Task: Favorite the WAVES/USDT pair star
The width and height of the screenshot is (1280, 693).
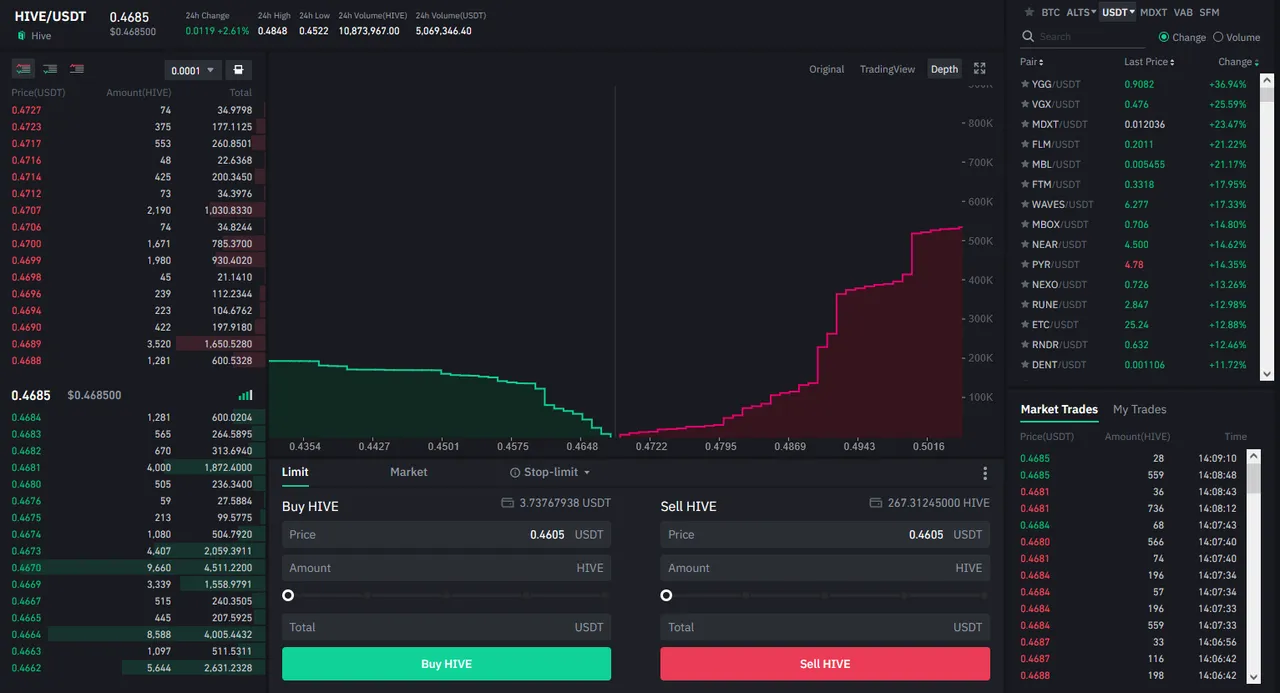Action: pyautogui.click(x=1025, y=204)
